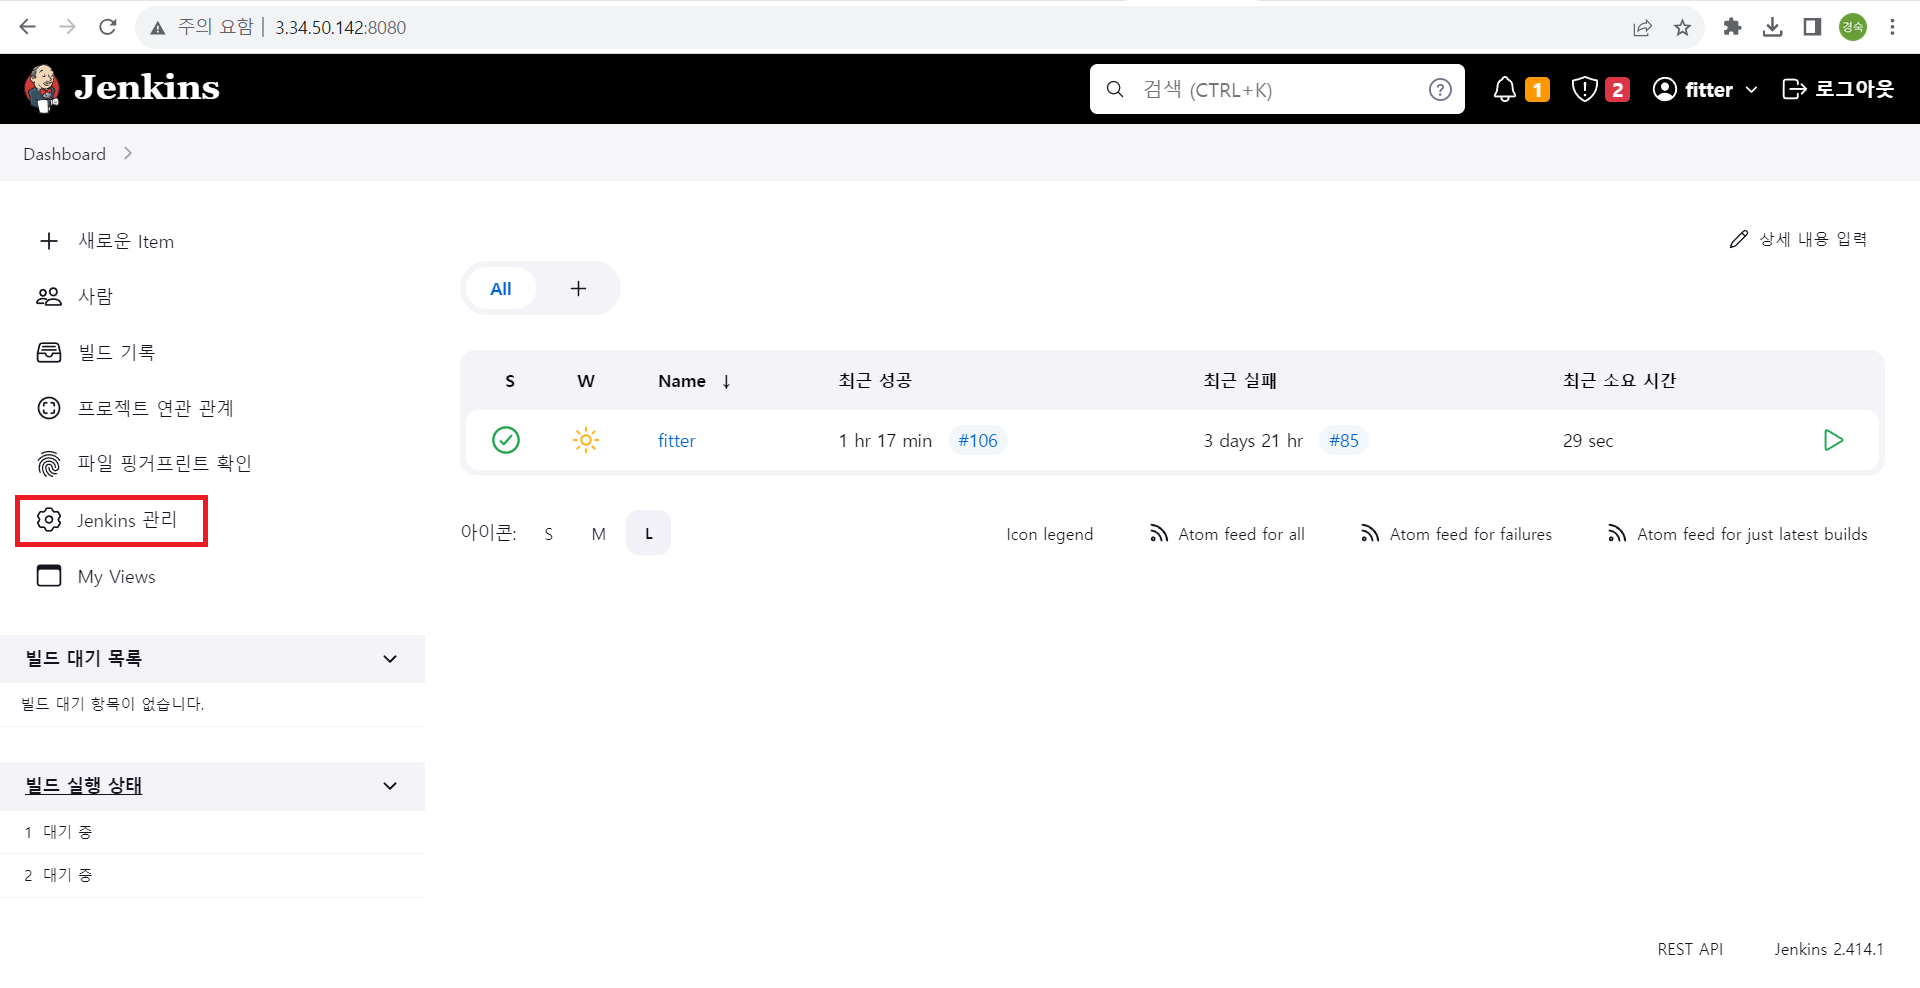Open Atom feed for all

(1227, 534)
